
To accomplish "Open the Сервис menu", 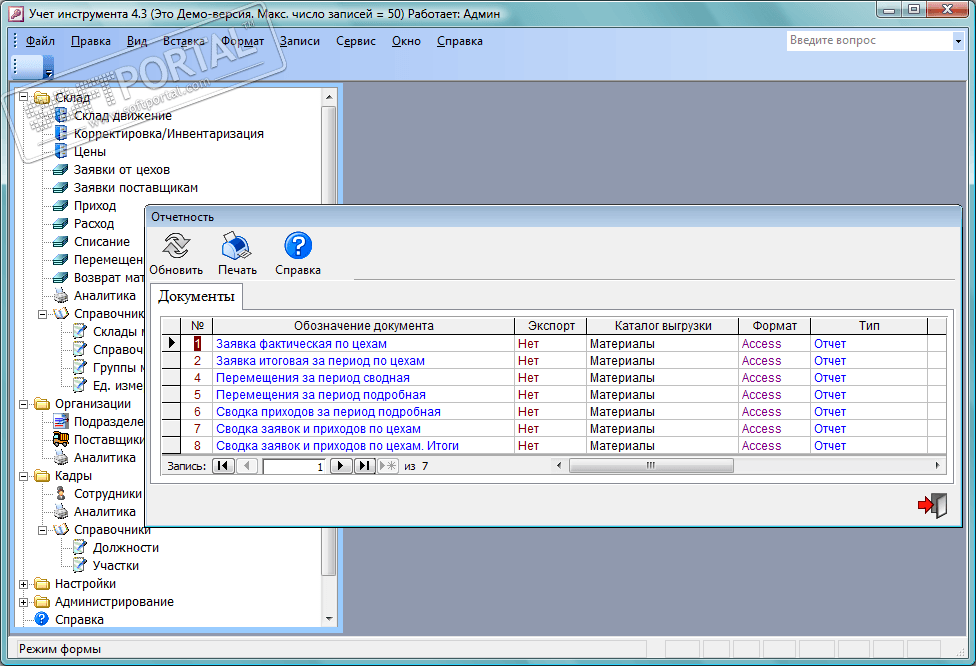I will coord(356,41).
